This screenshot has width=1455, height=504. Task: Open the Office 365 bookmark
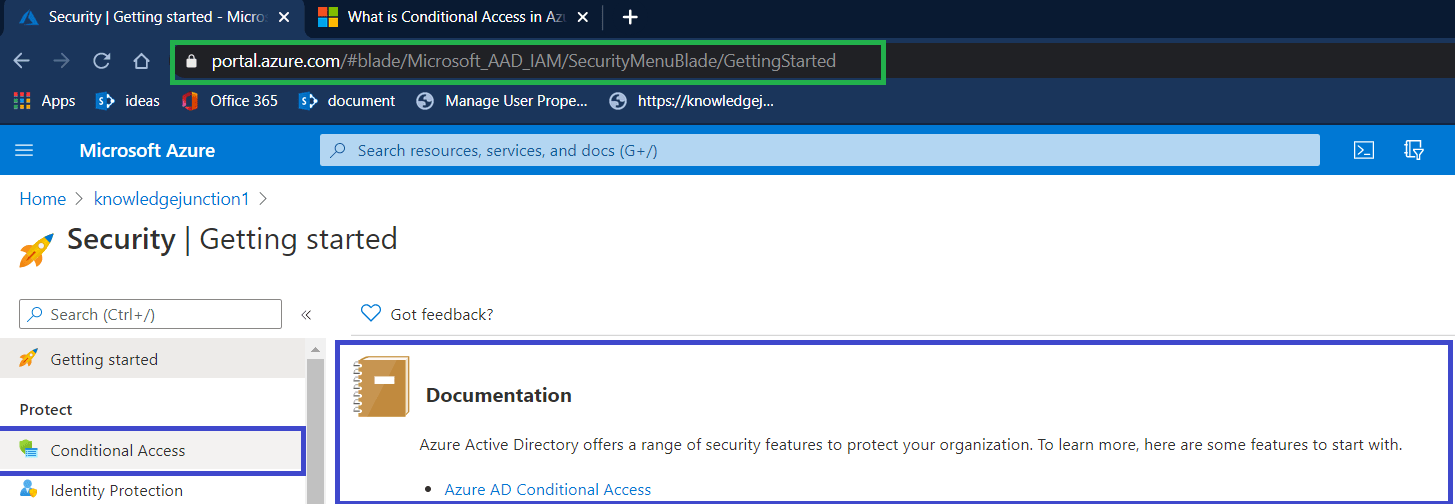[230, 101]
